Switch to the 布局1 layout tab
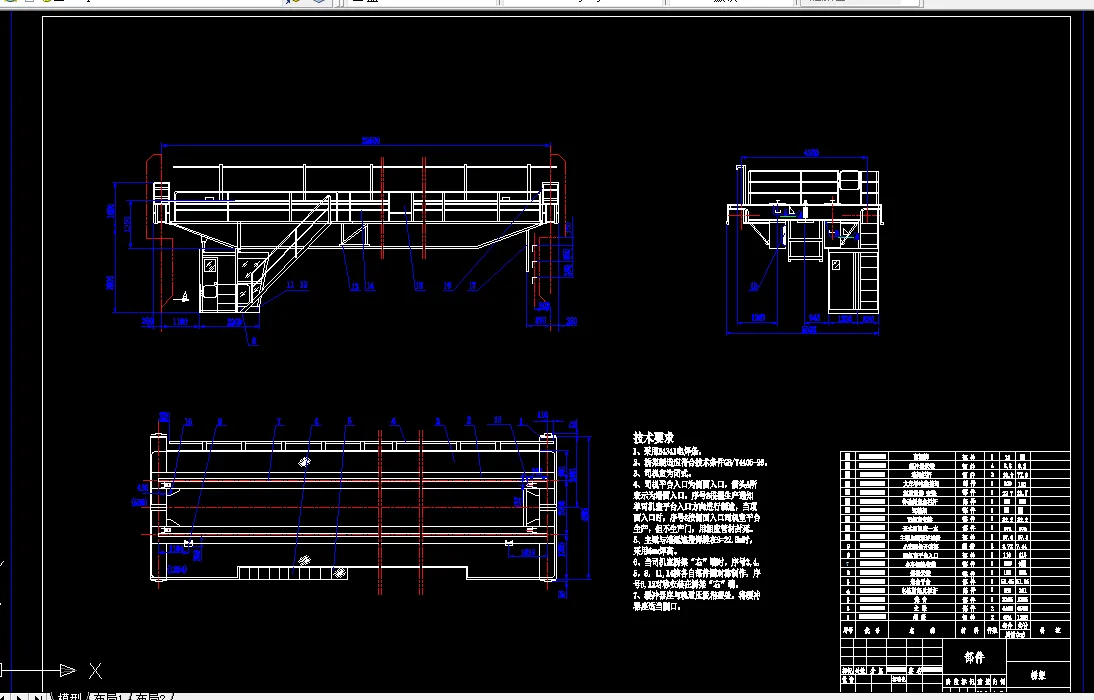This screenshot has height=700, width=1094. click(107, 696)
